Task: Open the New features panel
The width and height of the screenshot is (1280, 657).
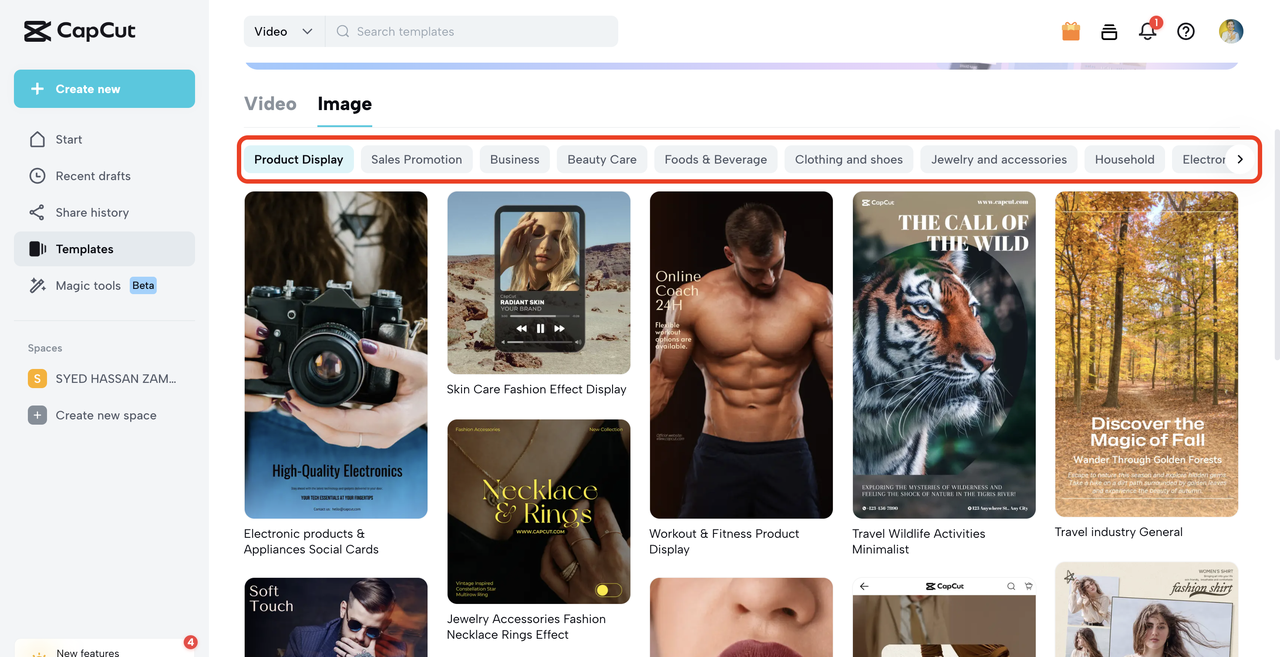Action: tap(104, 648)
